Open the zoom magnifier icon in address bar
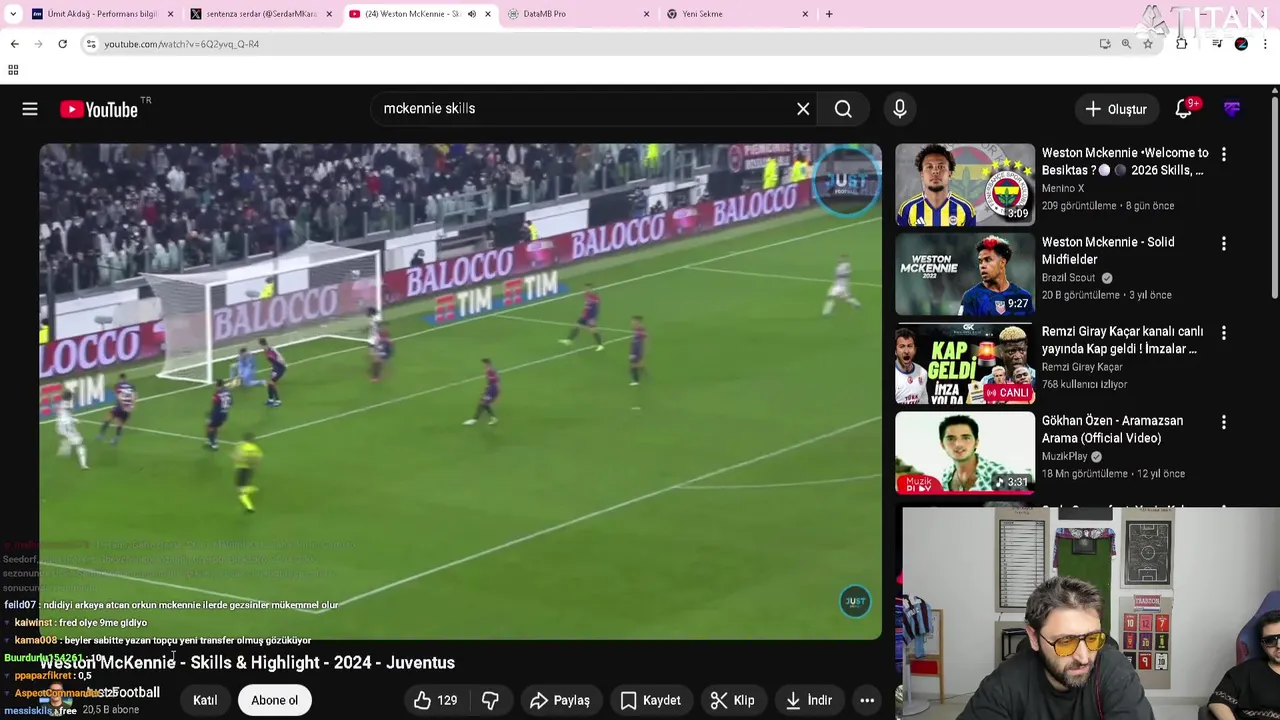This screenshot has height=720, width=1280. (x=1126, y=44)
